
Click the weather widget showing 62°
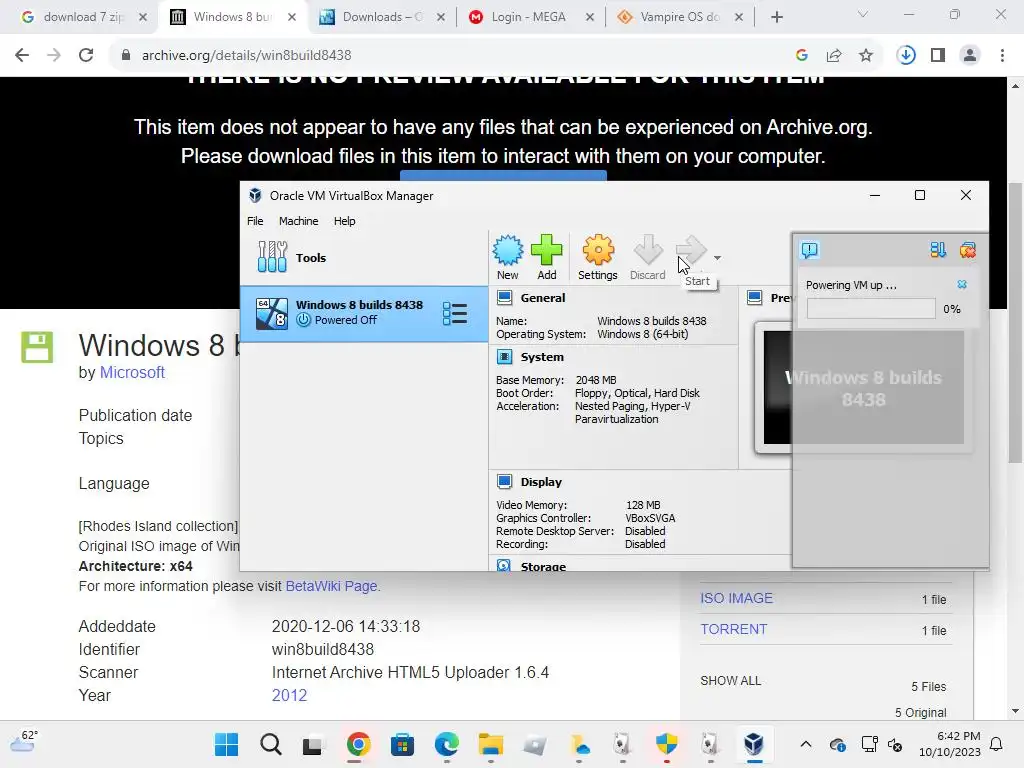coord(25,742)
